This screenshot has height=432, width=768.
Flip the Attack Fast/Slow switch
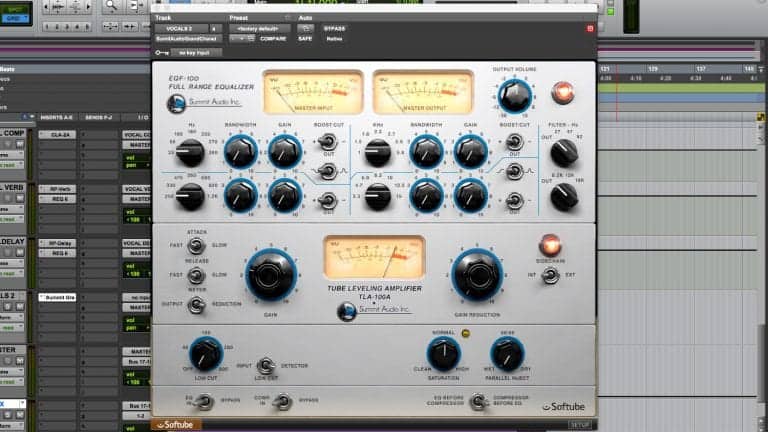pos(196,245)
